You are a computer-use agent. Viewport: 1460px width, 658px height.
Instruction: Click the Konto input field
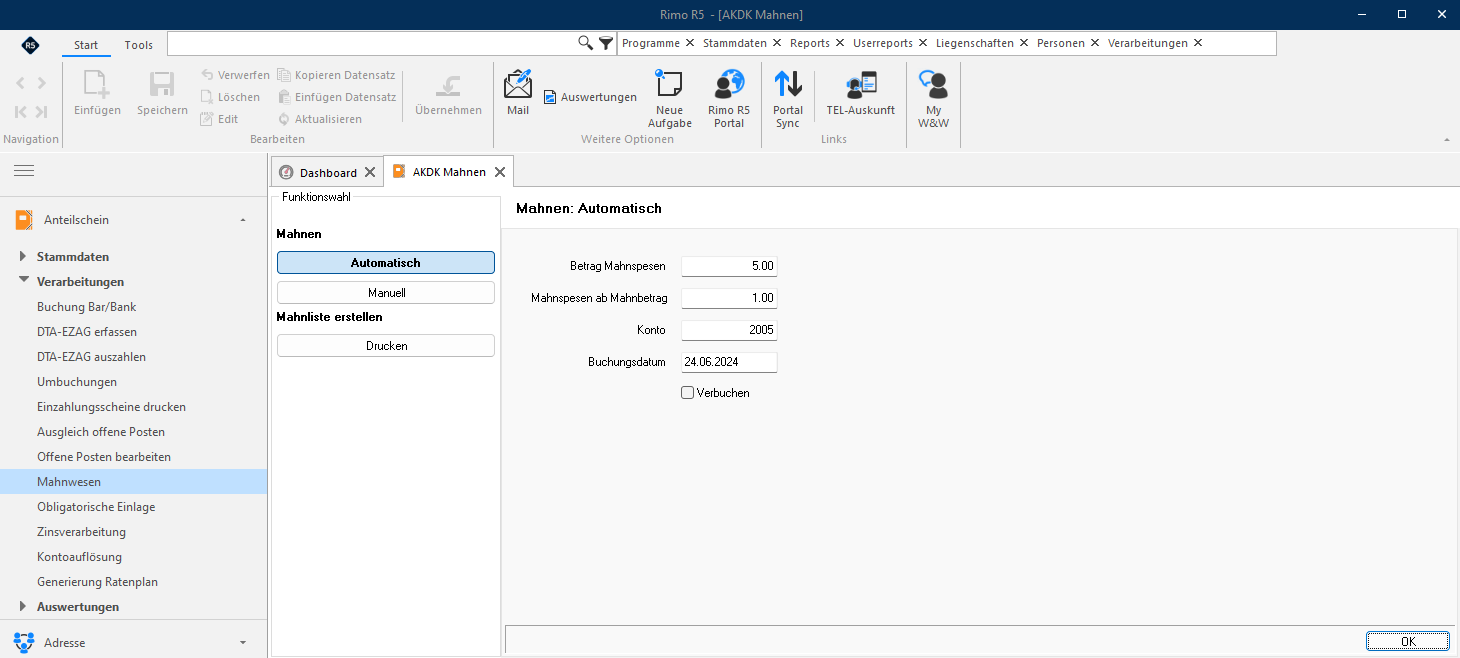coord(729,330)
